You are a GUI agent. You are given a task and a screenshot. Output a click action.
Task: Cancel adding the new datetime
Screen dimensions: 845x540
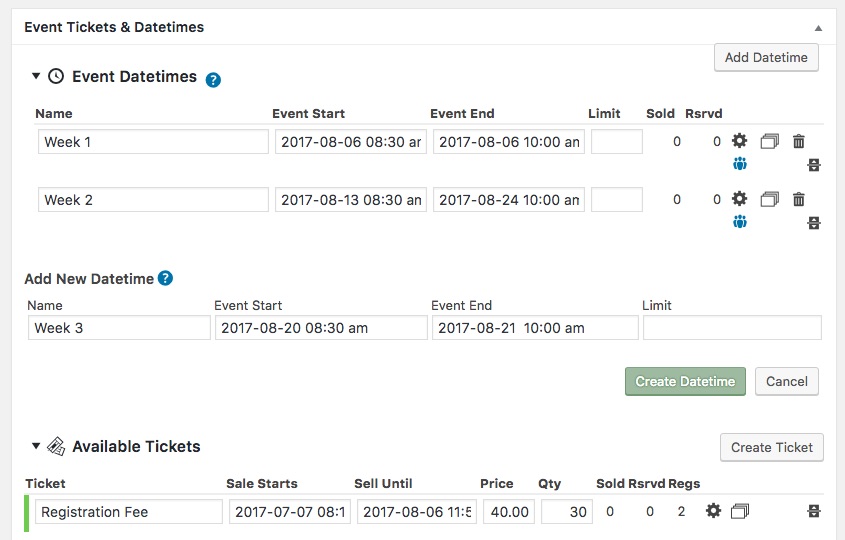pos(787,381)
